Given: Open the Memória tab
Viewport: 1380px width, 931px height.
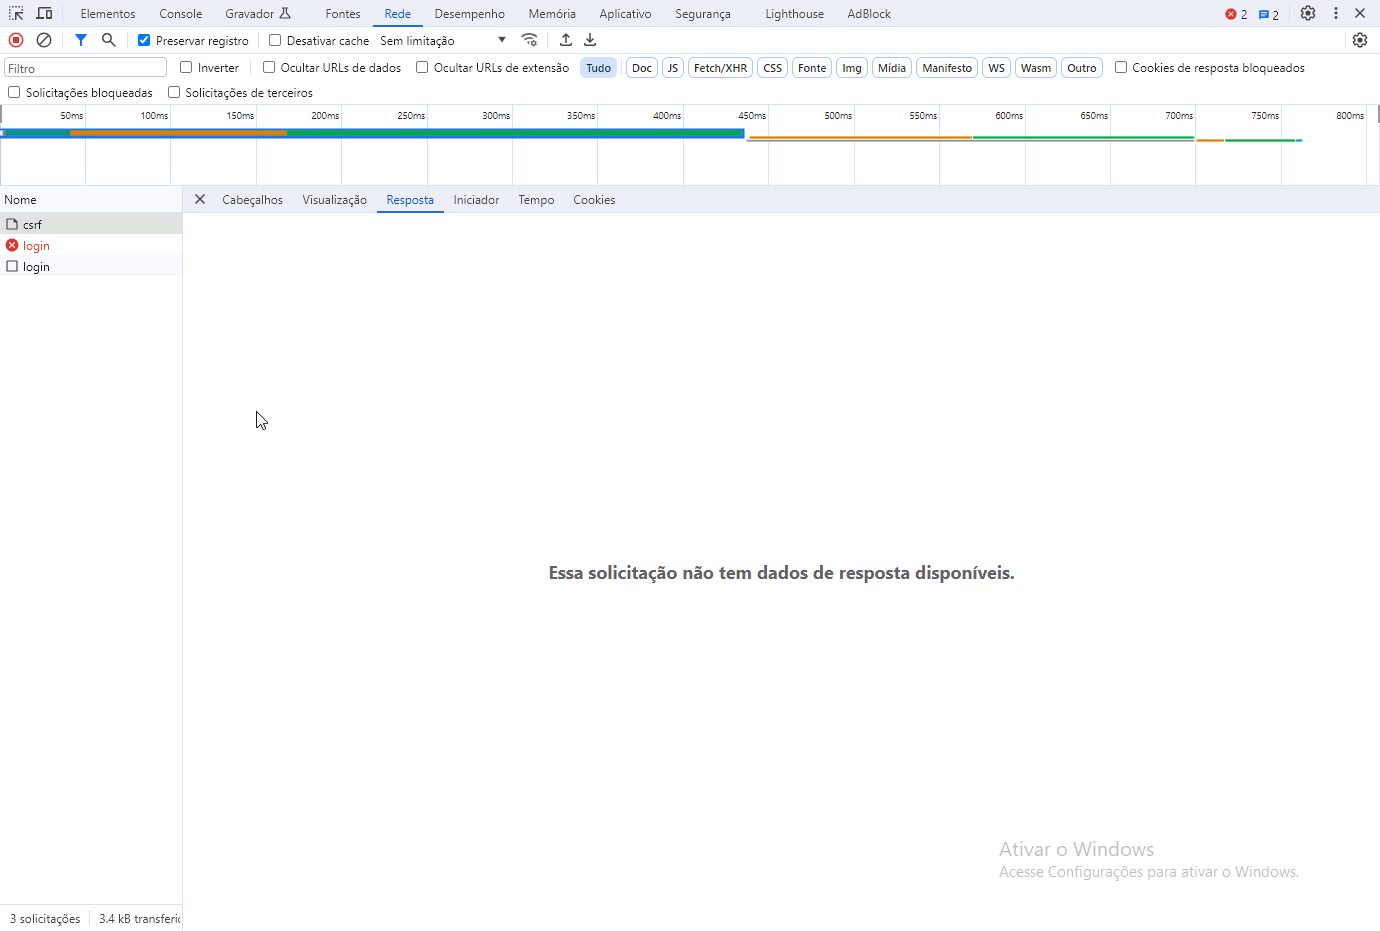Looking at the screenshot, I should point(552,14).
